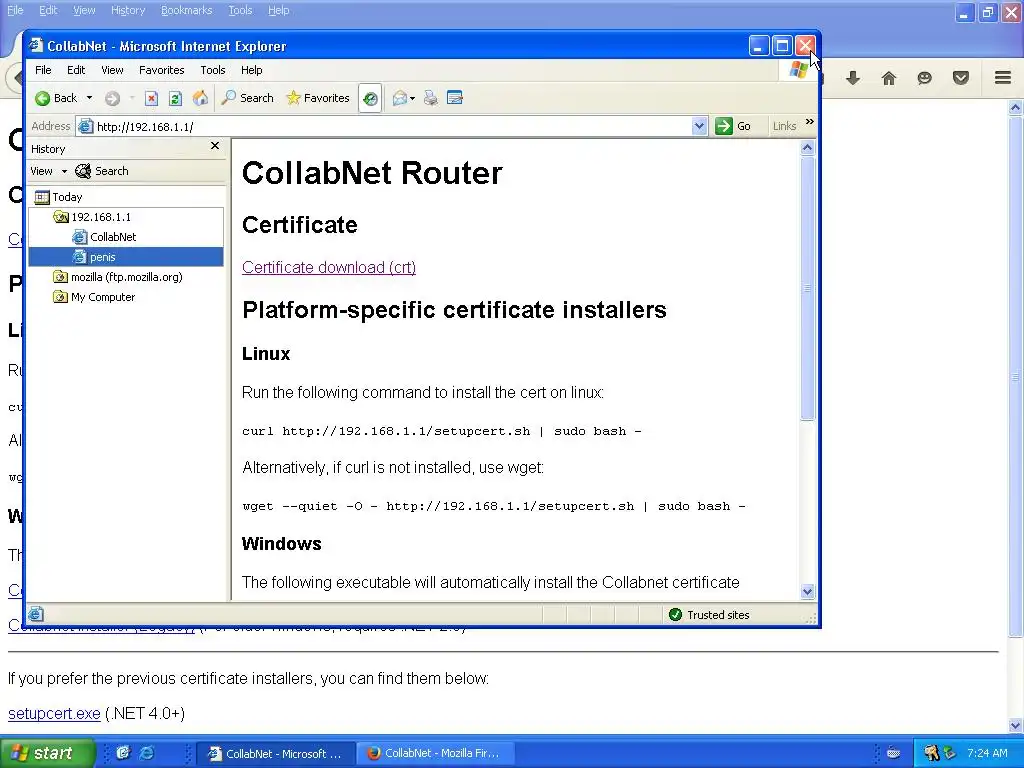This screenshot has height=768, width=1024.
Task: Open IE Favorites menu
Action: tap(161, 70)
